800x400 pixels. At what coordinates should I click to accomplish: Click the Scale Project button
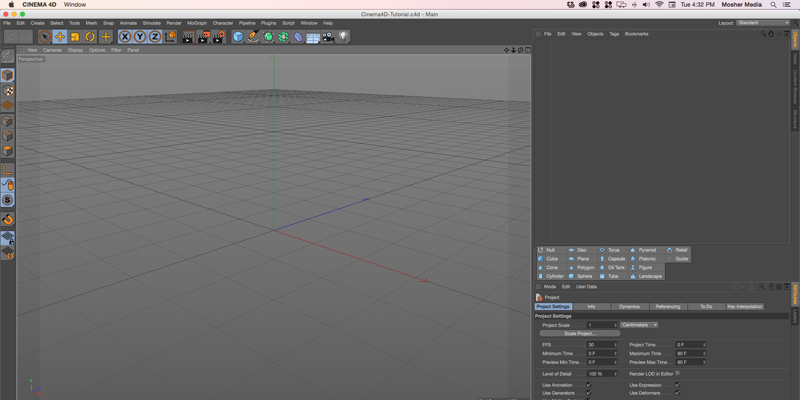[580, 334]
